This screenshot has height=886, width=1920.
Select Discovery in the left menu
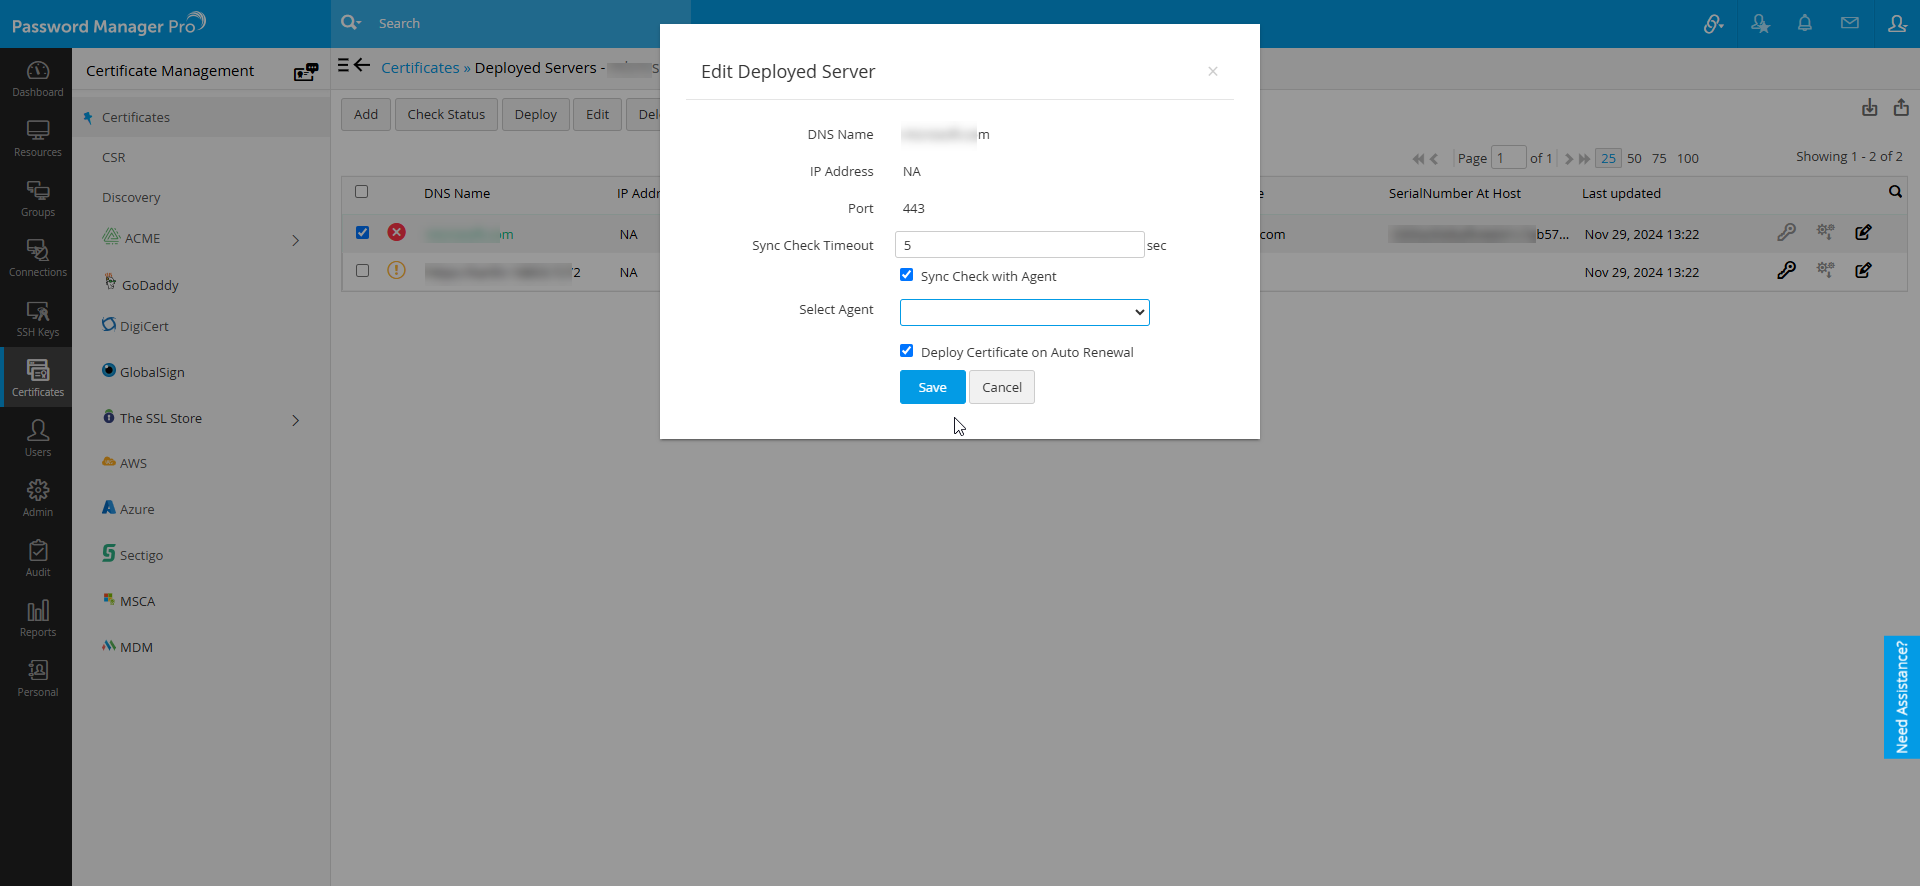click(x=131, y=197)
